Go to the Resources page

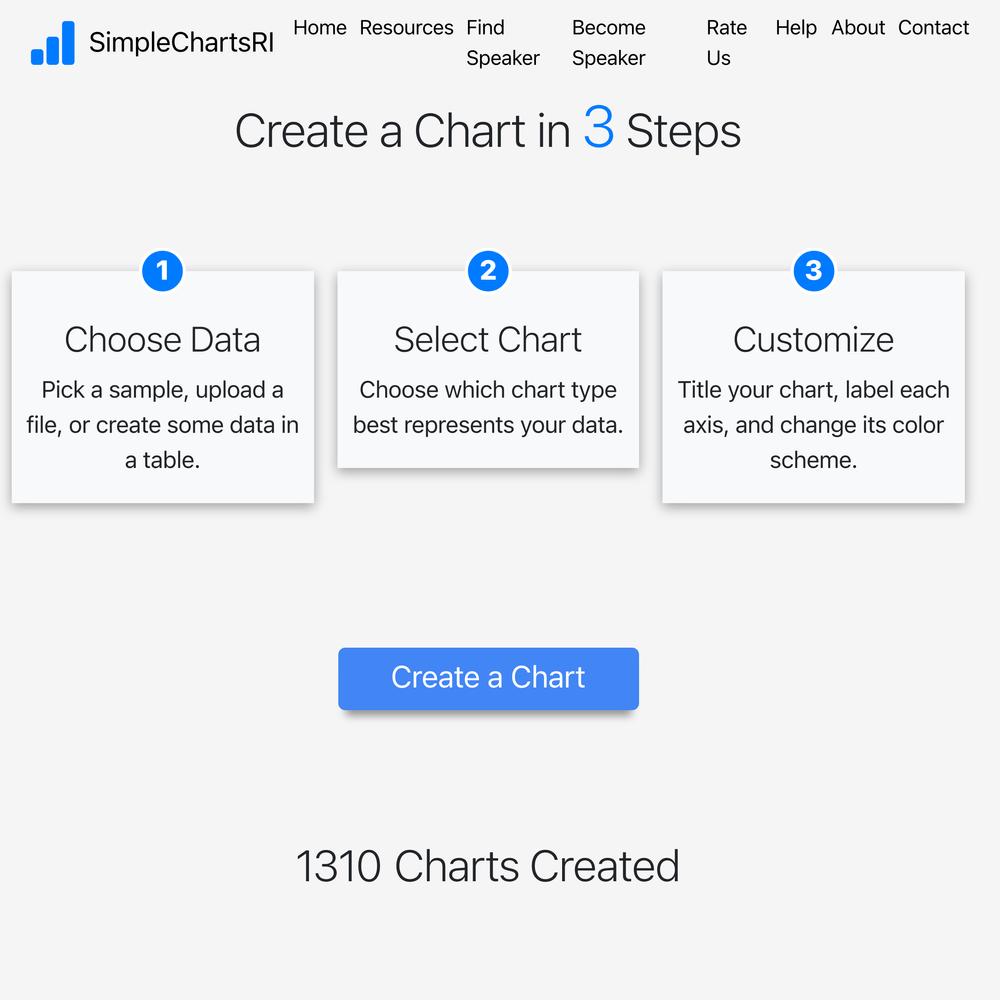click(x=406, y=27)
